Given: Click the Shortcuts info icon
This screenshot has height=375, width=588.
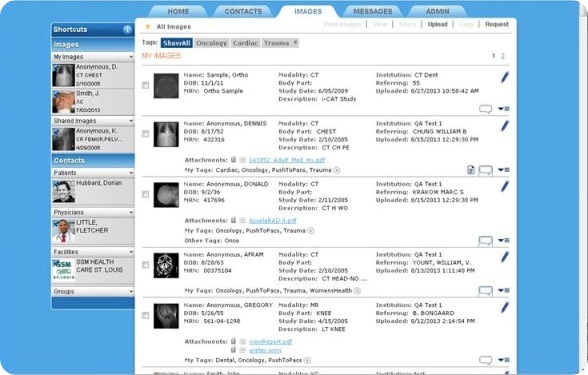Looking at the screenshot, I should click(x=127, y=29).
